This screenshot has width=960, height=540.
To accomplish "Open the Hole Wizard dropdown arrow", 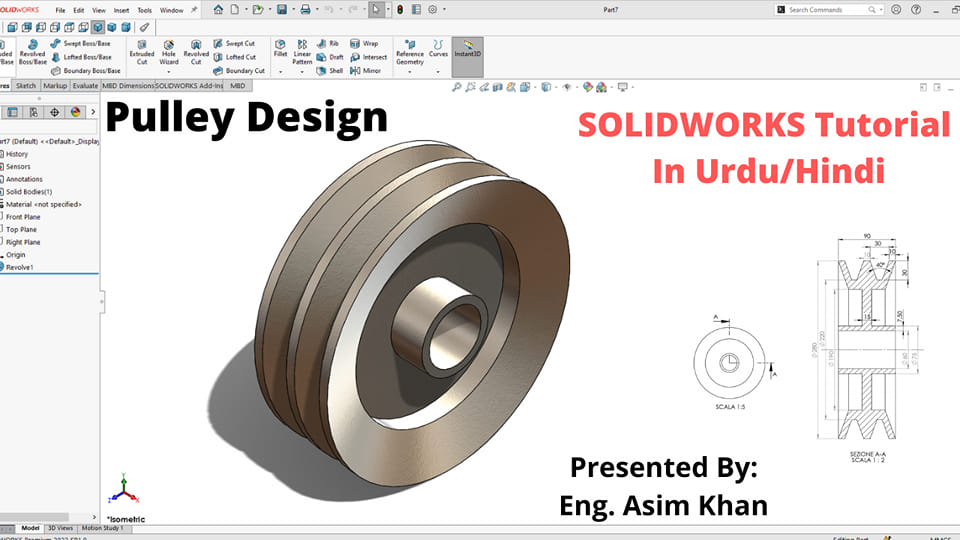I will click(x=169, y=72).
